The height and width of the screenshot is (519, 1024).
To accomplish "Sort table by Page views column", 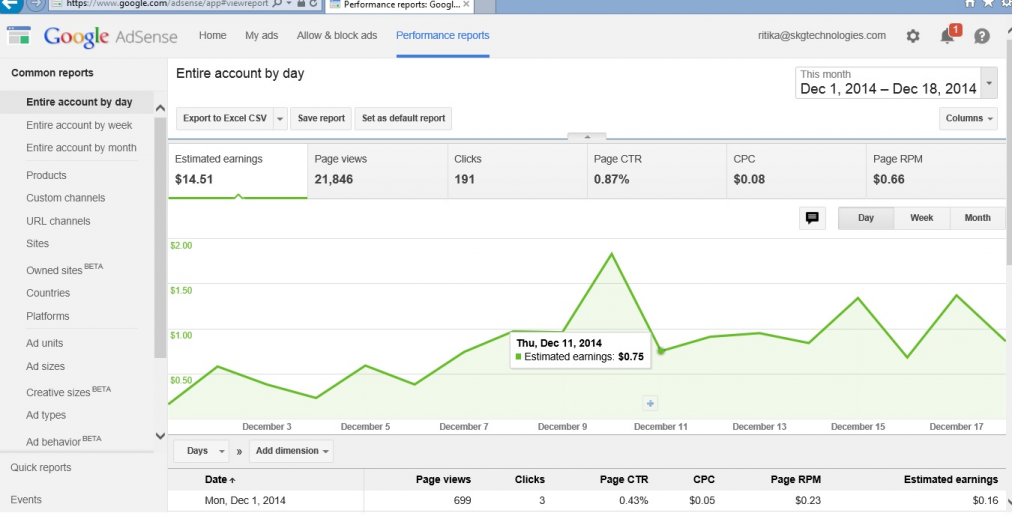I will [x=443, y=479].
